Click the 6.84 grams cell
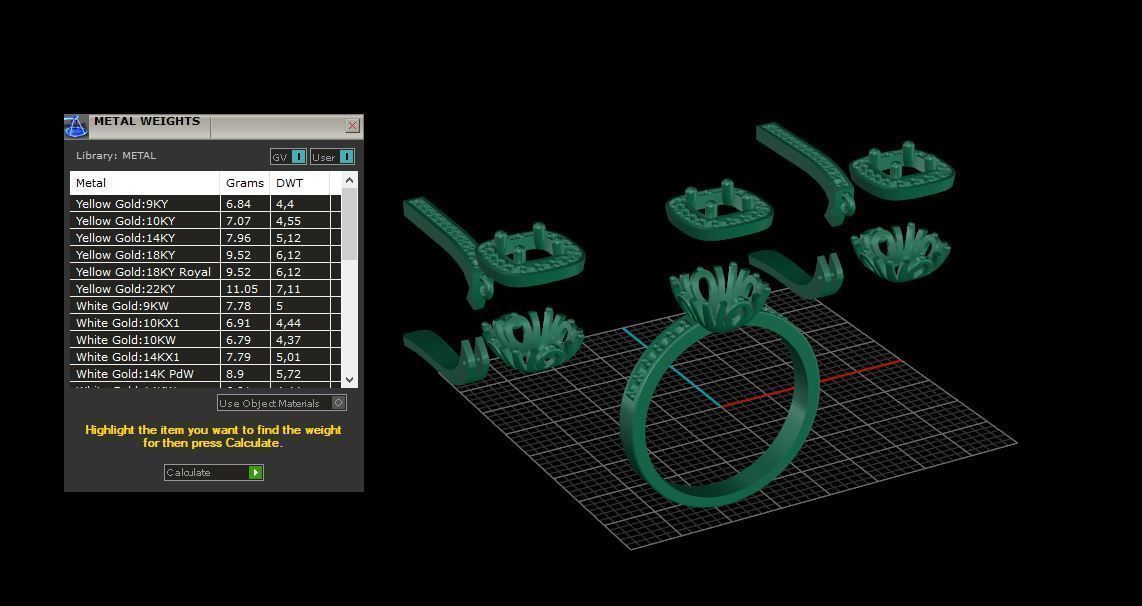Screen dimensions: 1142x606 [245, 204]
